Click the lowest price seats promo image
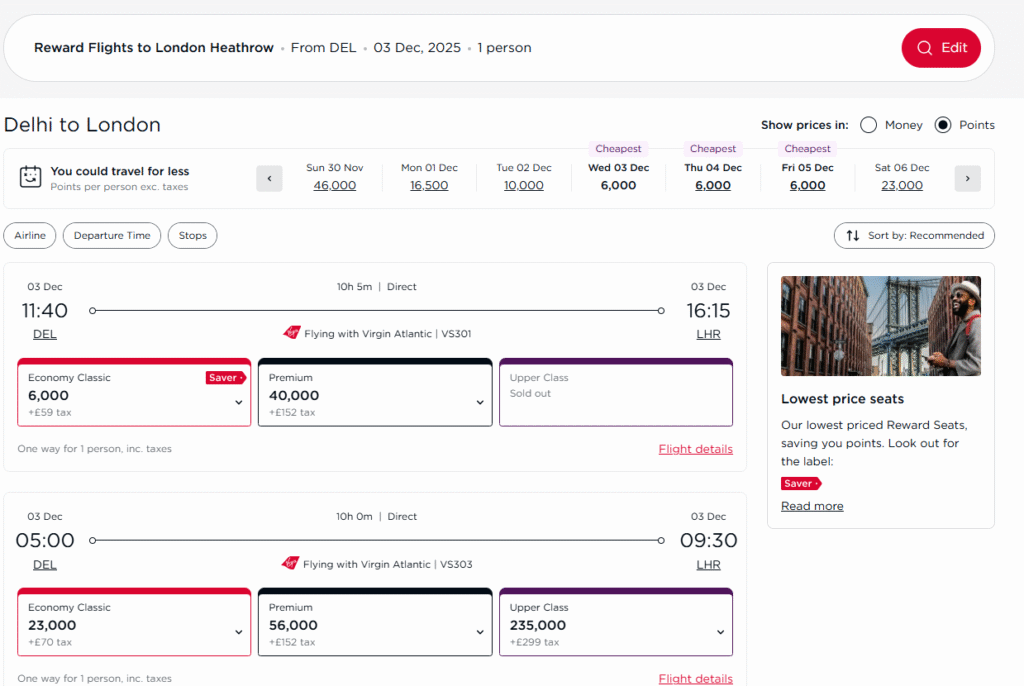Image resolution: width=1024 pixels, height=686 pixels. 880,326
